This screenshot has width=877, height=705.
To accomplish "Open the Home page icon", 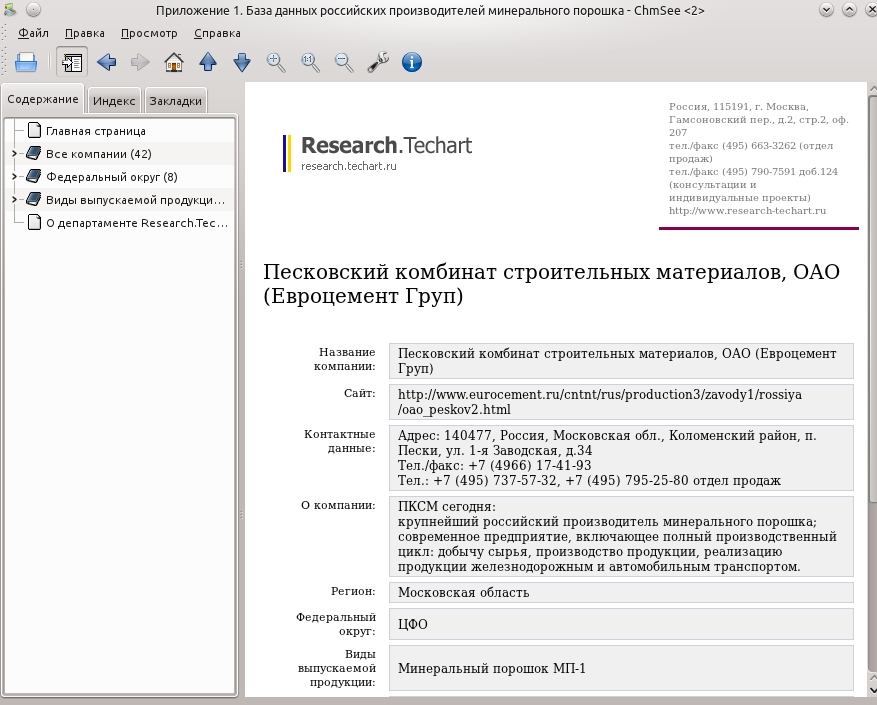I will 174,62.
